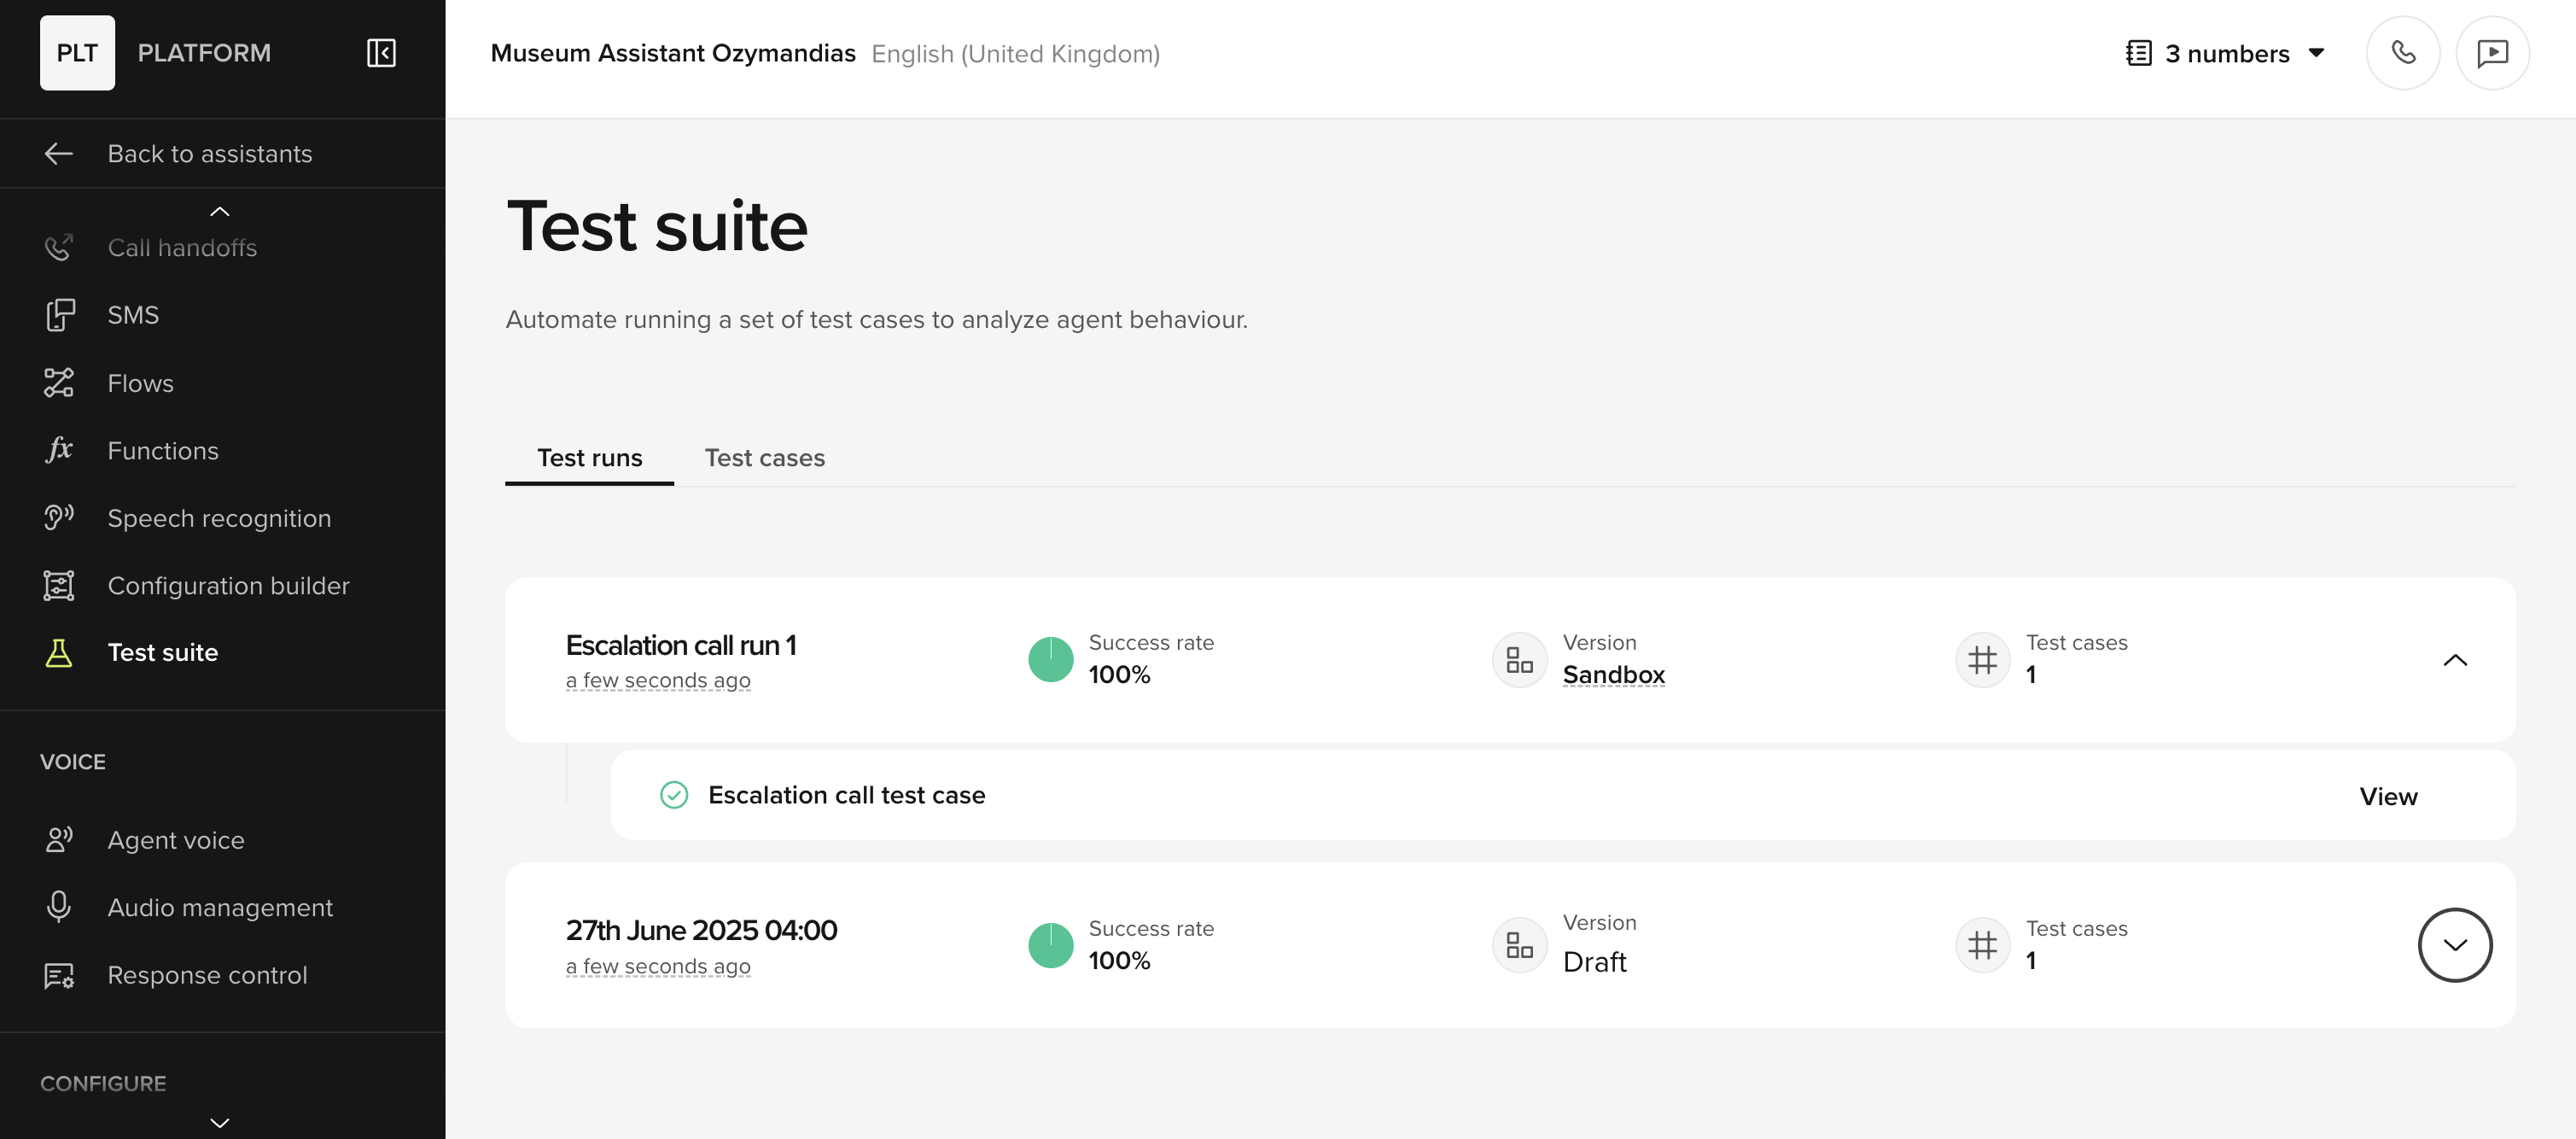Expand the 27th June 2025 test run
This screenshot has height=1139, width=2576.
click(x=2454, y=945)
